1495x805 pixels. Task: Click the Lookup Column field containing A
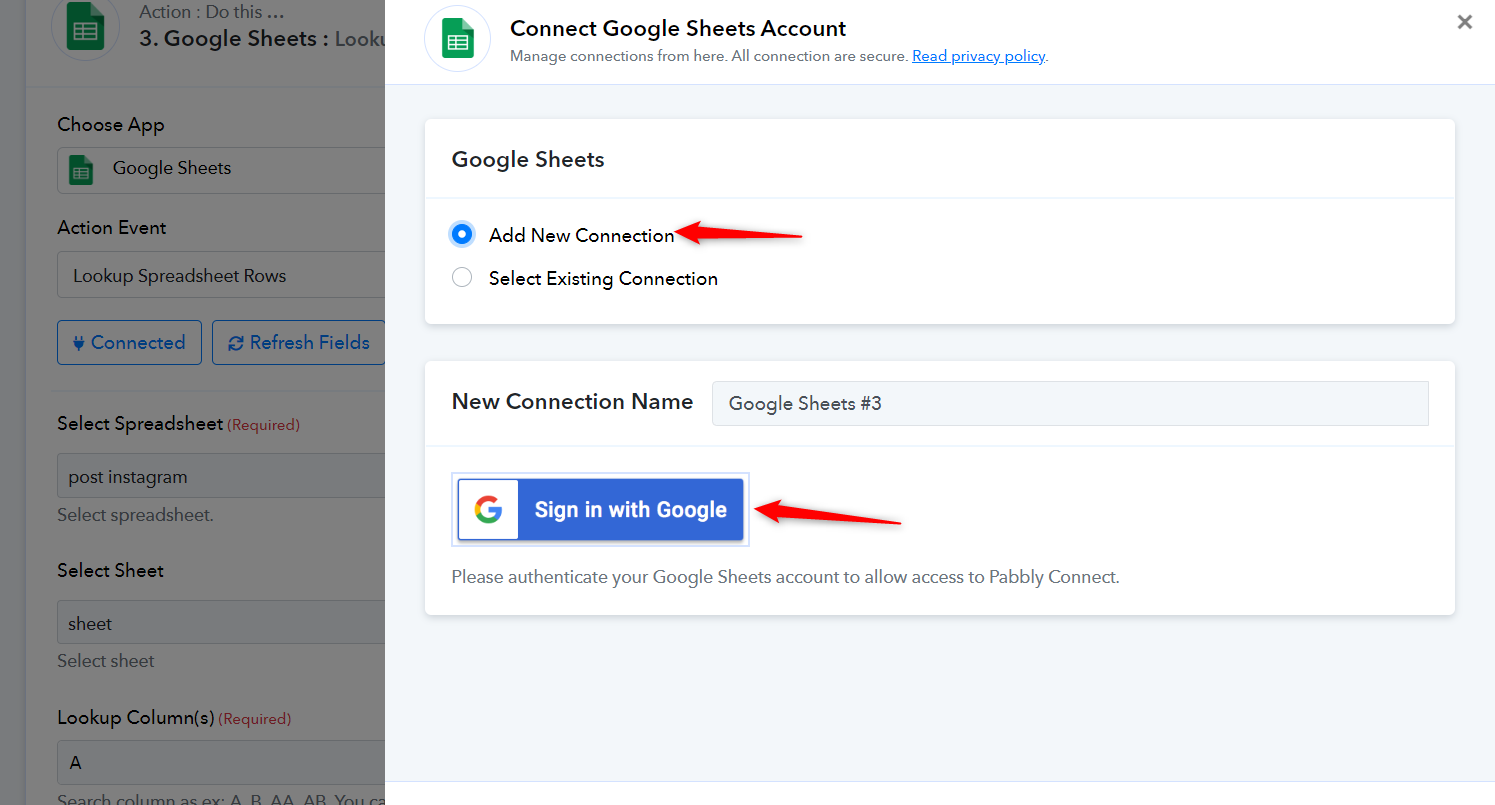coord(221,763)
